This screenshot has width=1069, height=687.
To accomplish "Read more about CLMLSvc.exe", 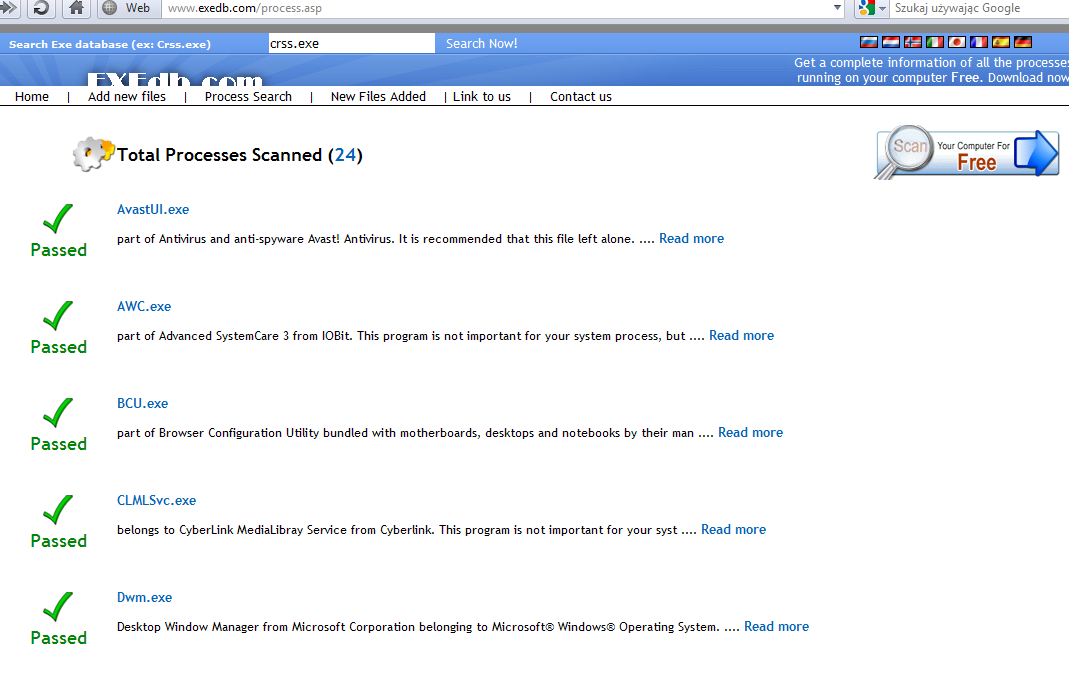I will point(733,530).
